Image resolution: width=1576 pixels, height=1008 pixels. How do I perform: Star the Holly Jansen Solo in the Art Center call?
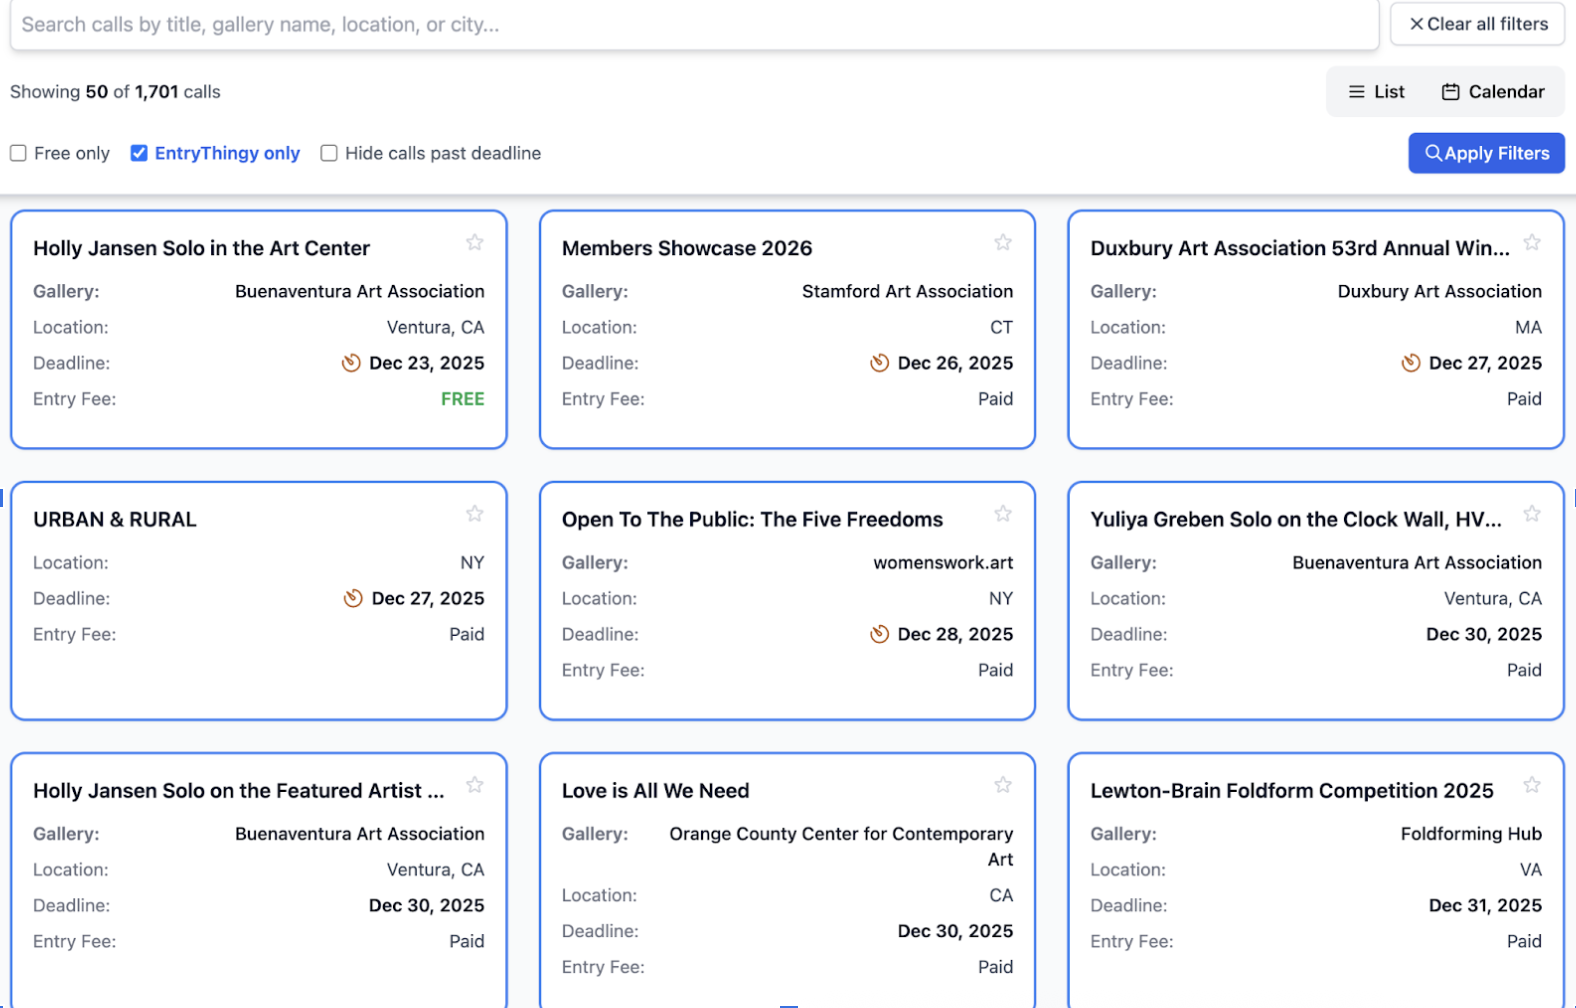pyautogui.click(x=475, y=243)
